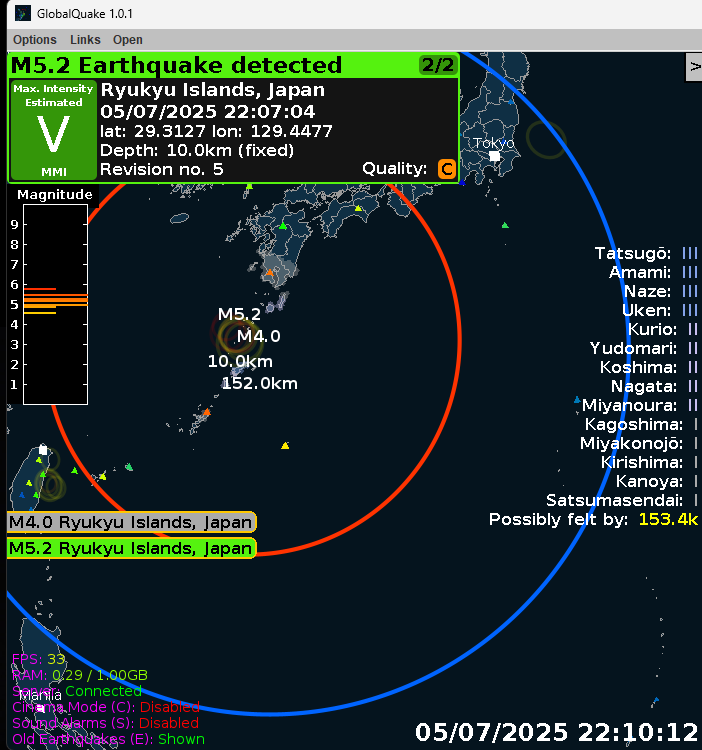
Task: Click the teal station triangle near Ishigaki islands
Action: point(129,466)
